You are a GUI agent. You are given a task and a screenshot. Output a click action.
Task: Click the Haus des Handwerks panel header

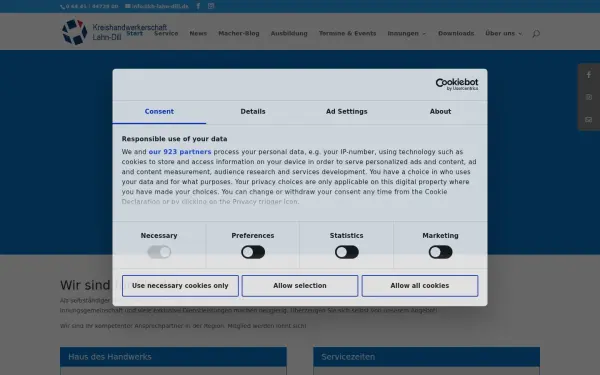pos(173,357)
